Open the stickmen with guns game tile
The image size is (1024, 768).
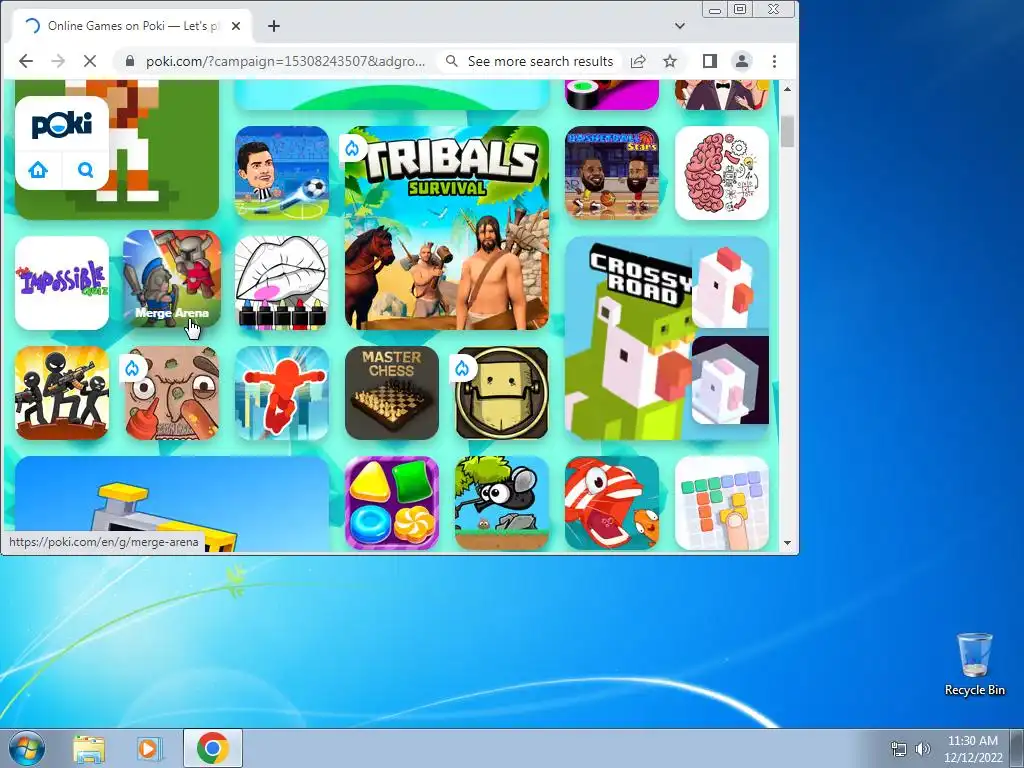coord(62,392)
